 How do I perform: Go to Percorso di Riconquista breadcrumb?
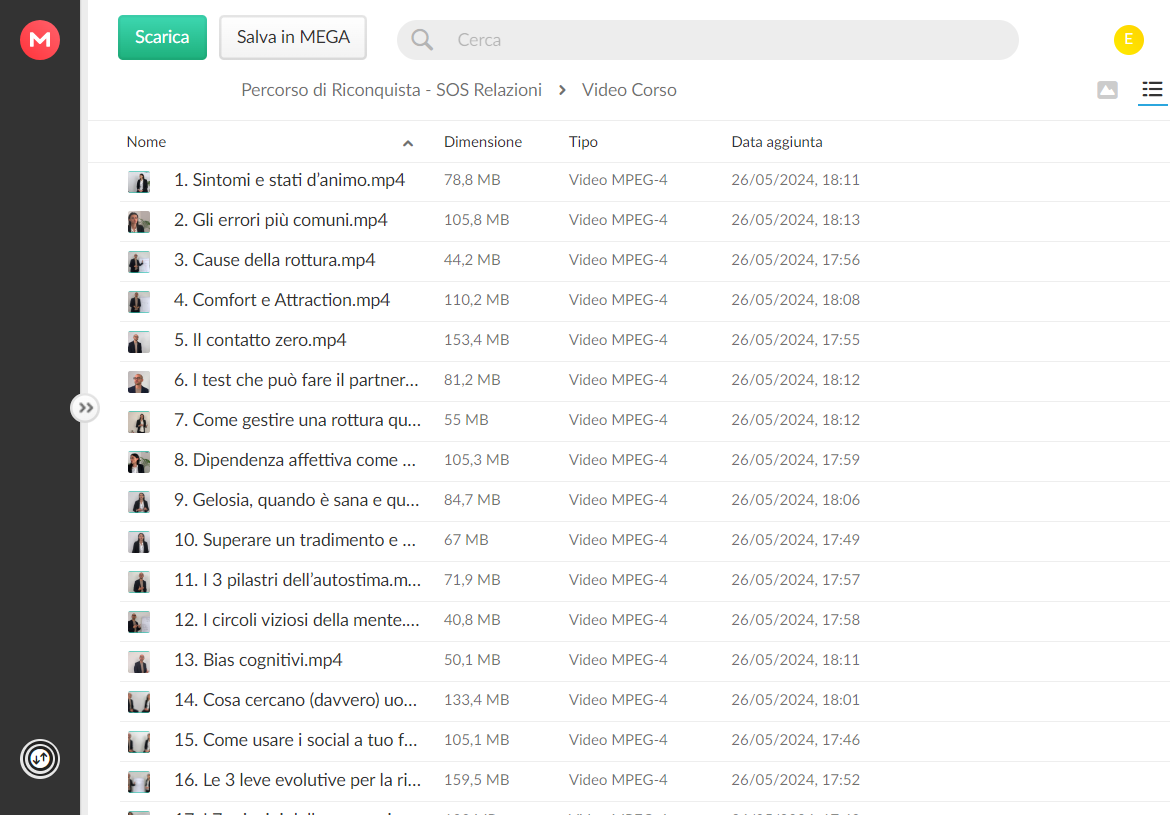click(391, 90)
